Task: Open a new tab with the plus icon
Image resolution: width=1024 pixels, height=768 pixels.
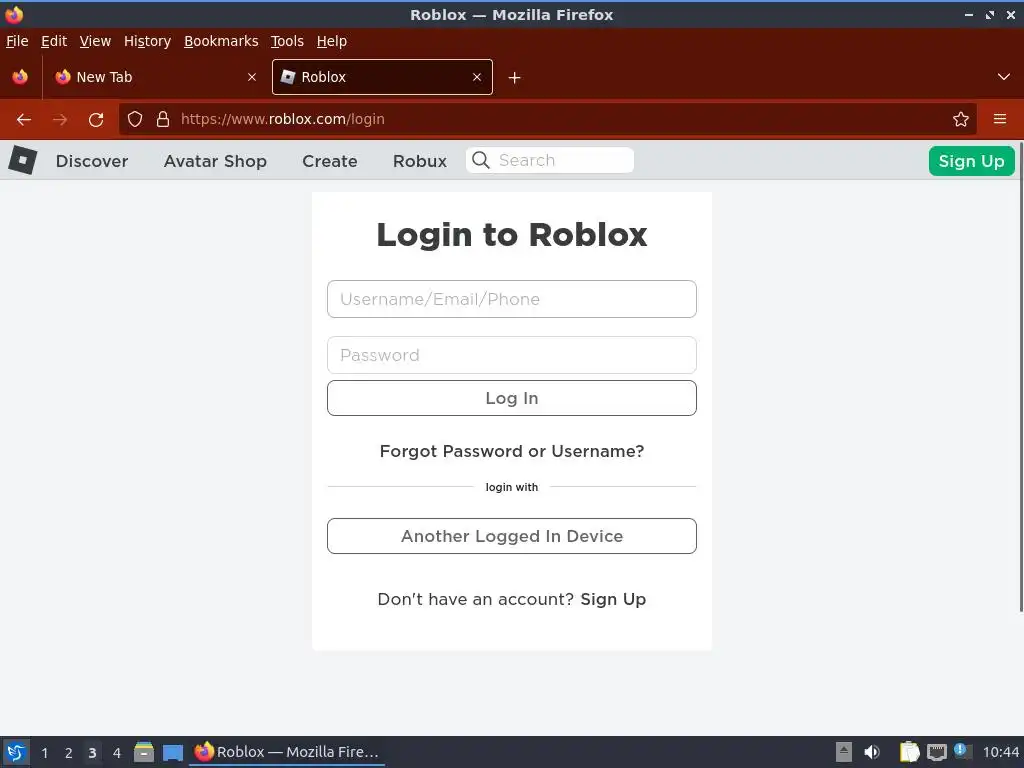Action: (515, 78)
